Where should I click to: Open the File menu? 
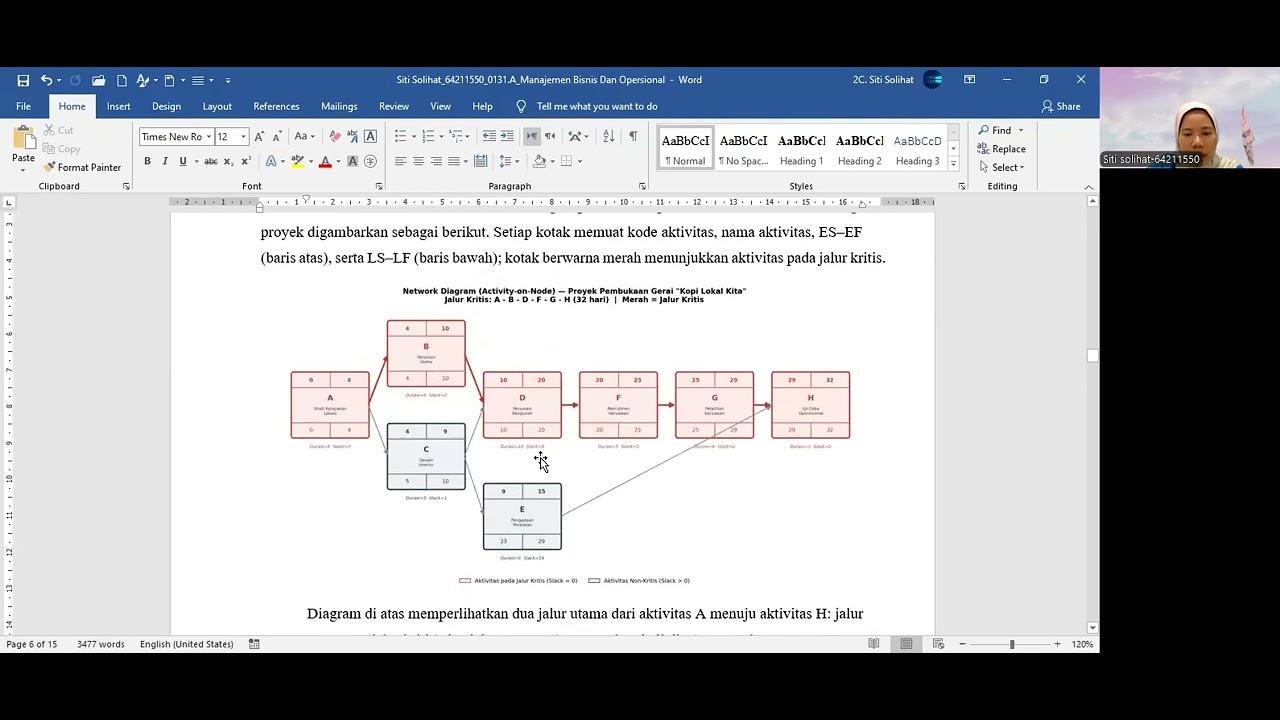23,106
